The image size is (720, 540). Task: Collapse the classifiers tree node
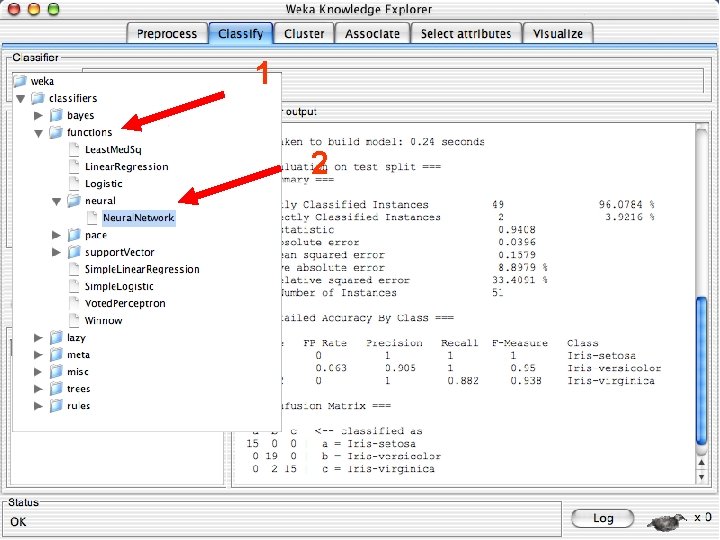pyautogui.click(x=21, y=99)
